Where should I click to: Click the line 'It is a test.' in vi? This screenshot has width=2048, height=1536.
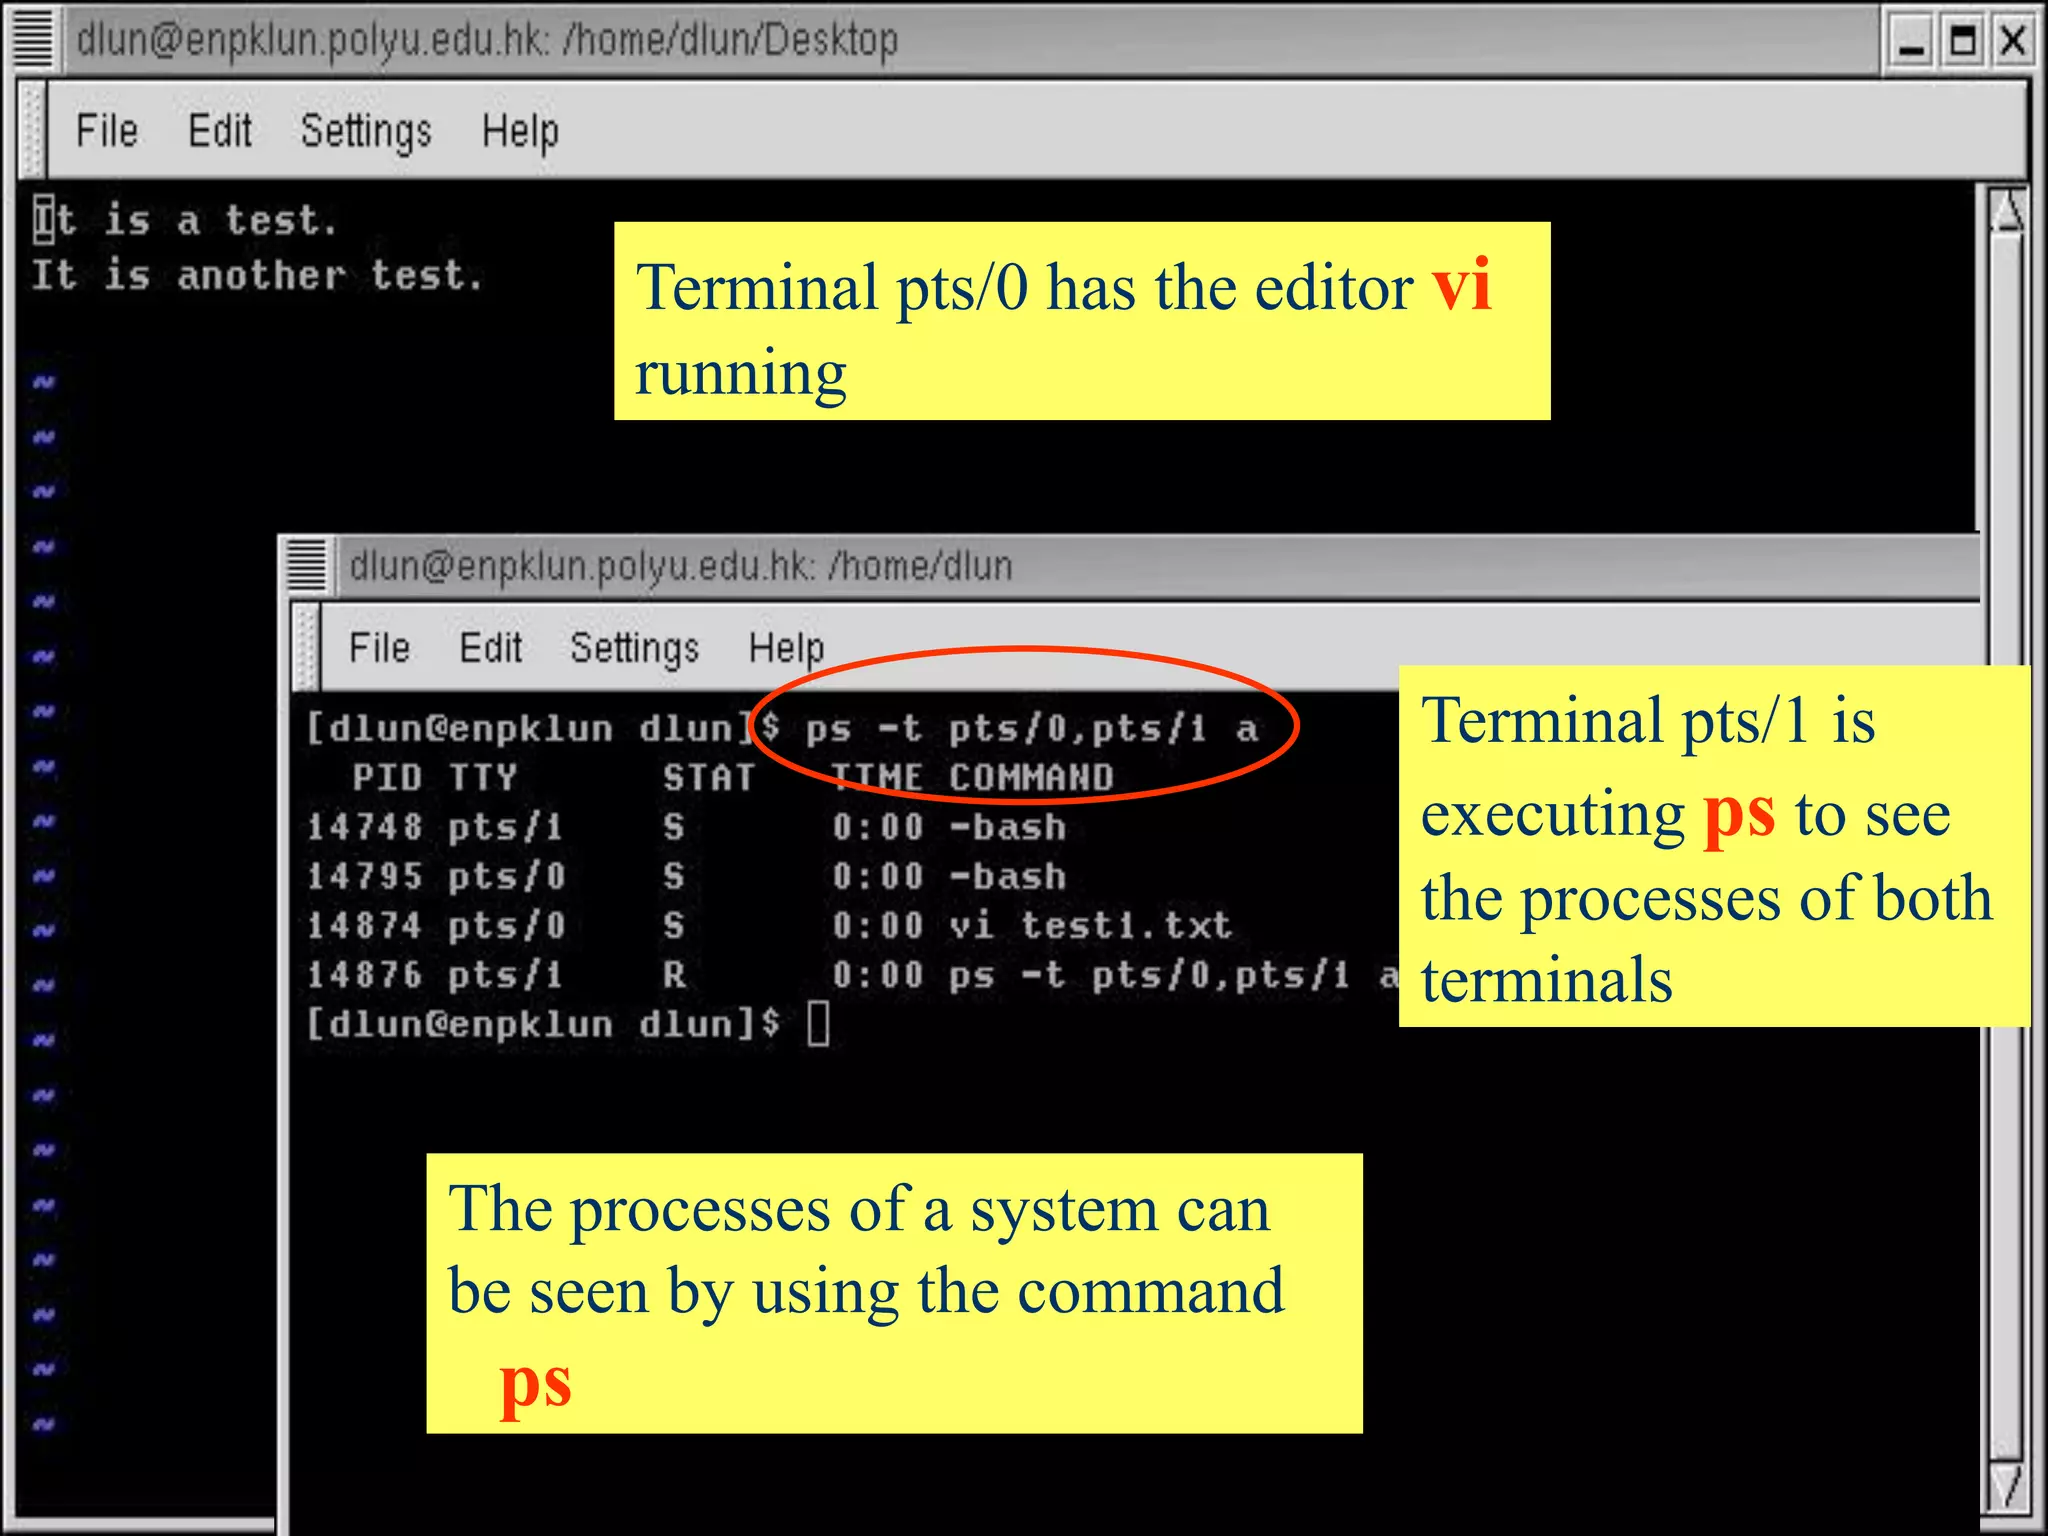click(185, 220)
